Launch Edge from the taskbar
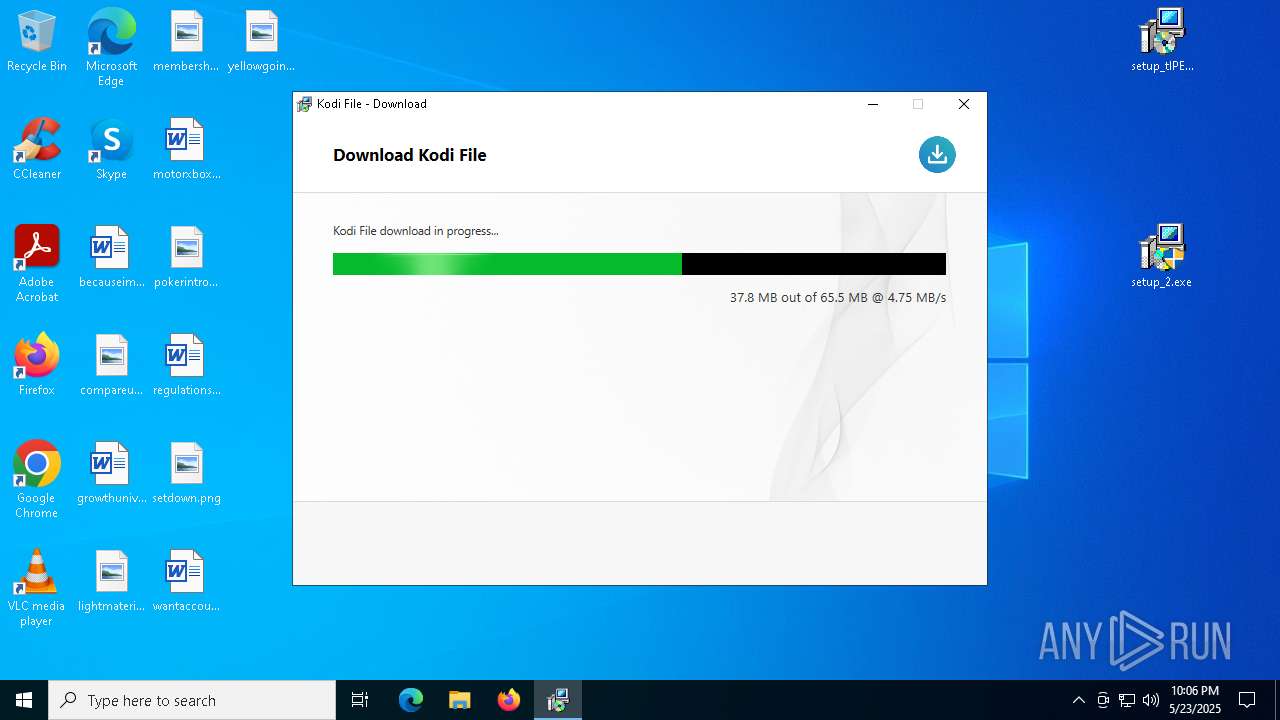This screenshot has height=720, width=1280. tap(411, 700)
